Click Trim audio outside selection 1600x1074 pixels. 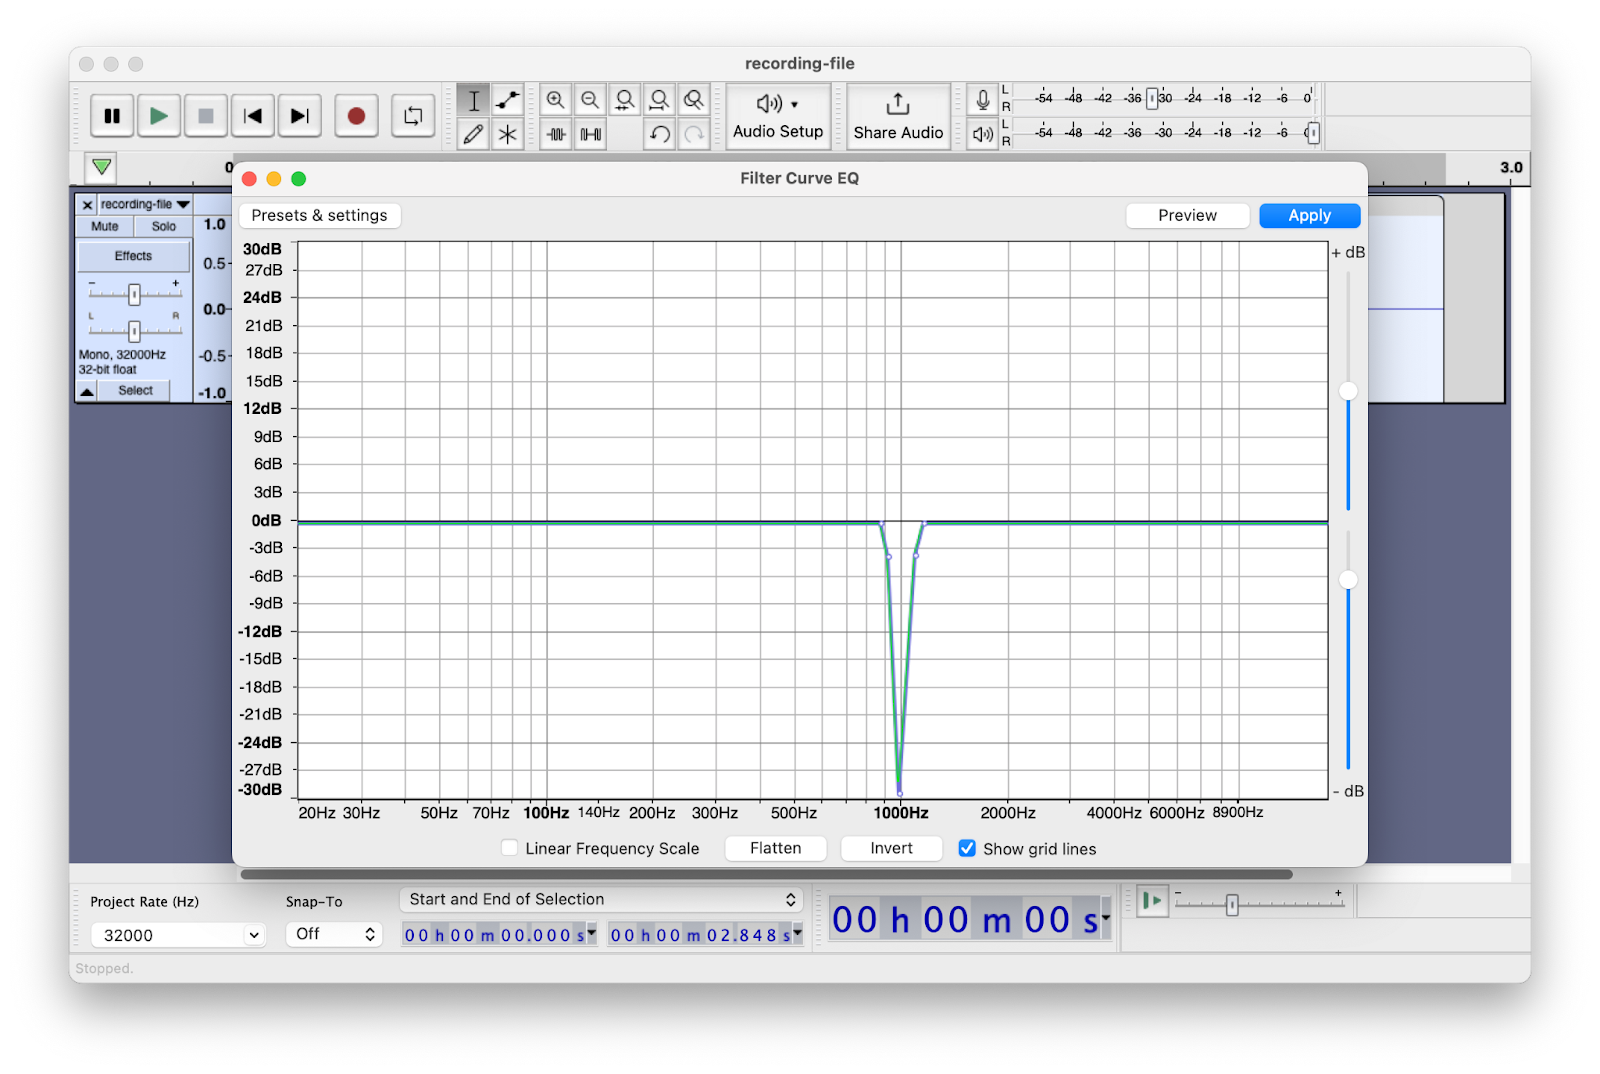coord(557,134)
